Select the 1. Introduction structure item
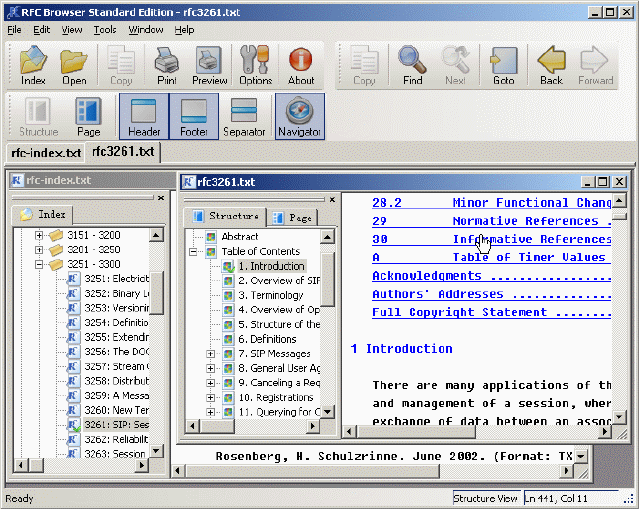This screenshot has height=509, width=639. pos(271,266)
